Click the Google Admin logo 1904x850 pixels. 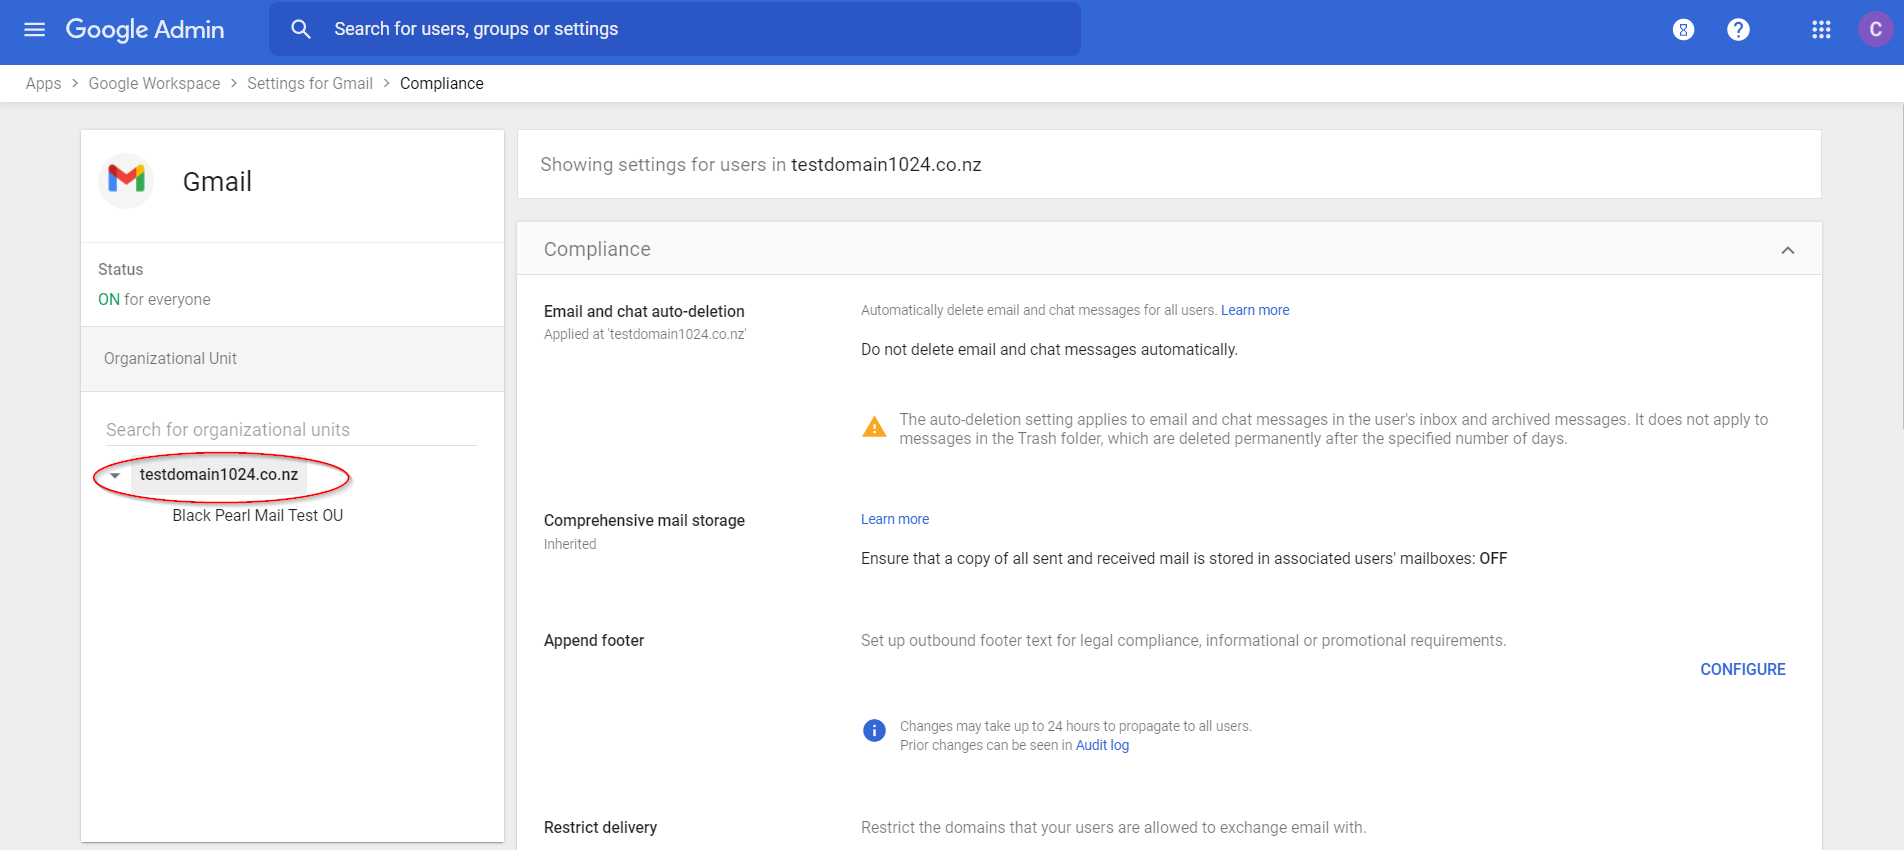145,30
